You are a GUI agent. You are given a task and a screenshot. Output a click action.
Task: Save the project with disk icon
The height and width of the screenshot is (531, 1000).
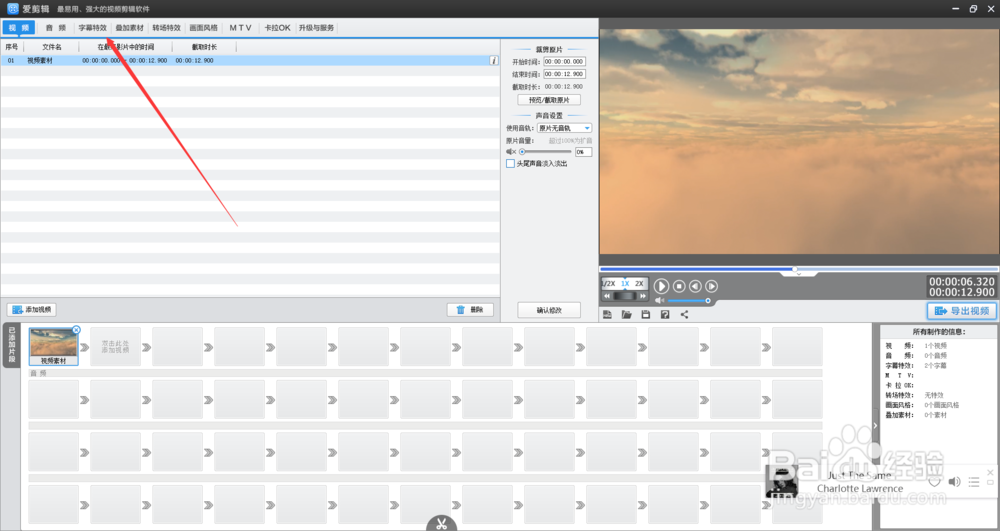coord(645,314)
